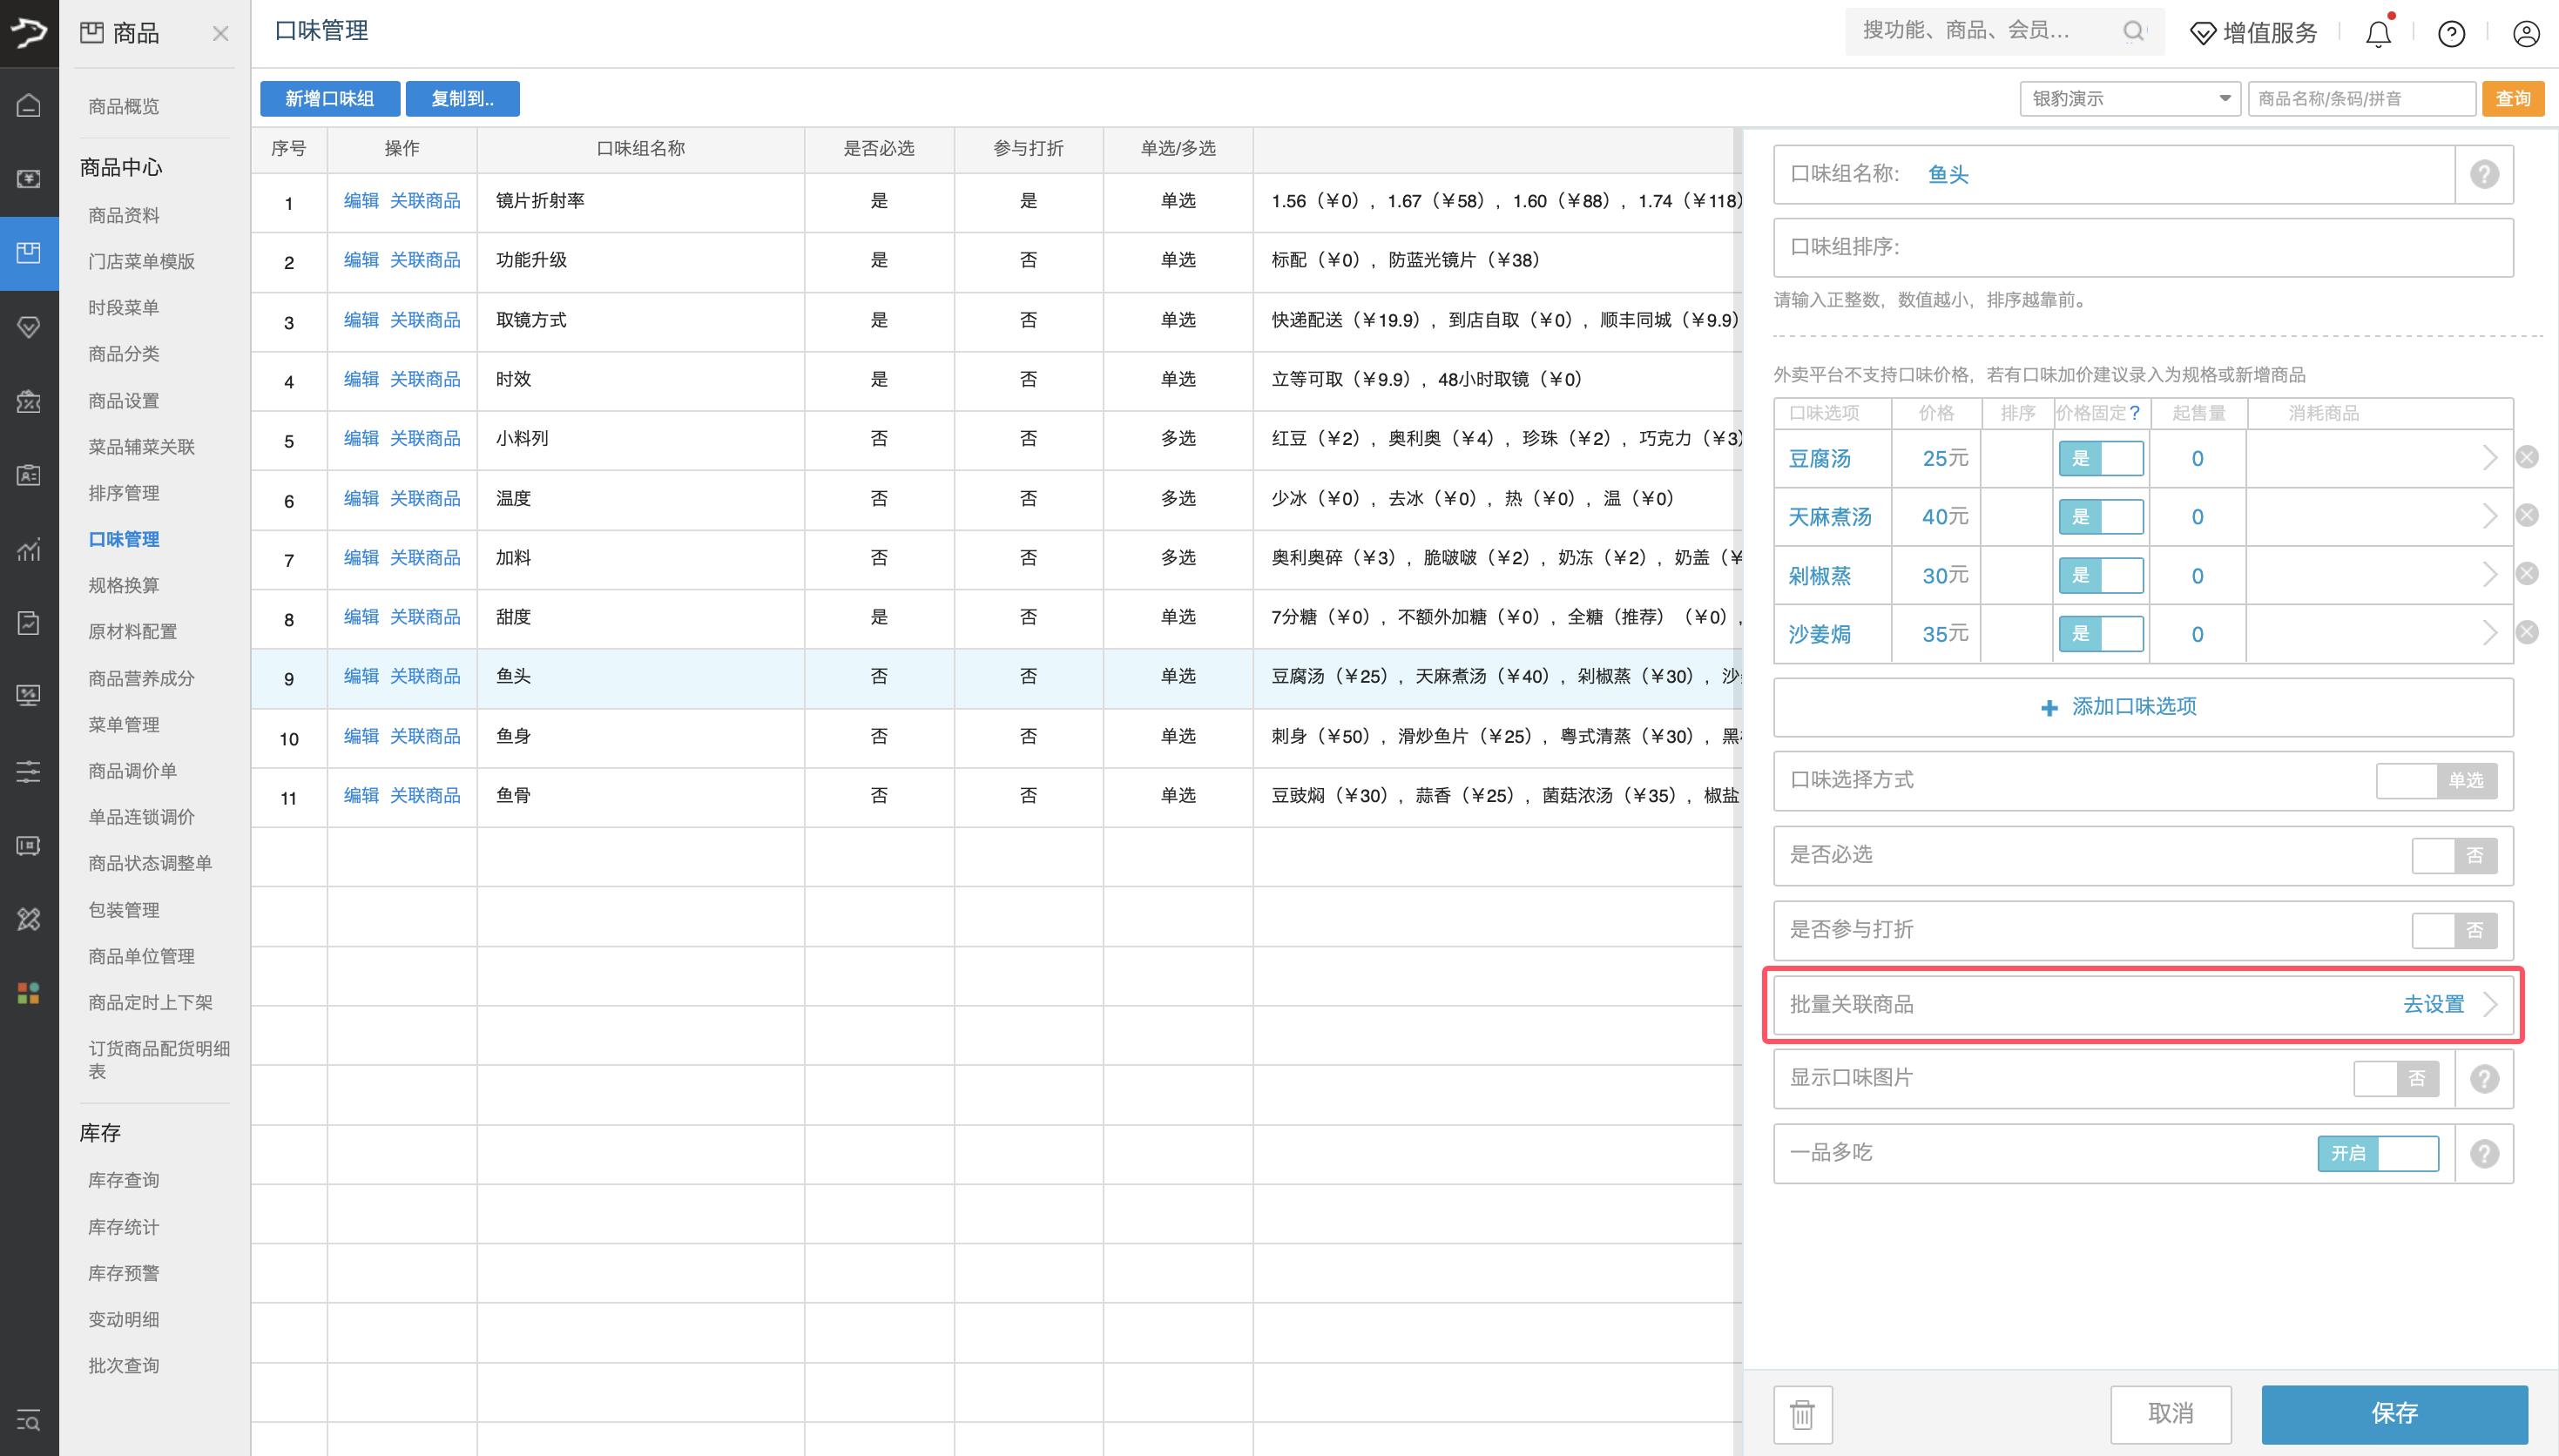This screenshot has width=2559, height=1456.
Task: Open the user account icon
Action: pyautogui.click(x=2525, y=34)
